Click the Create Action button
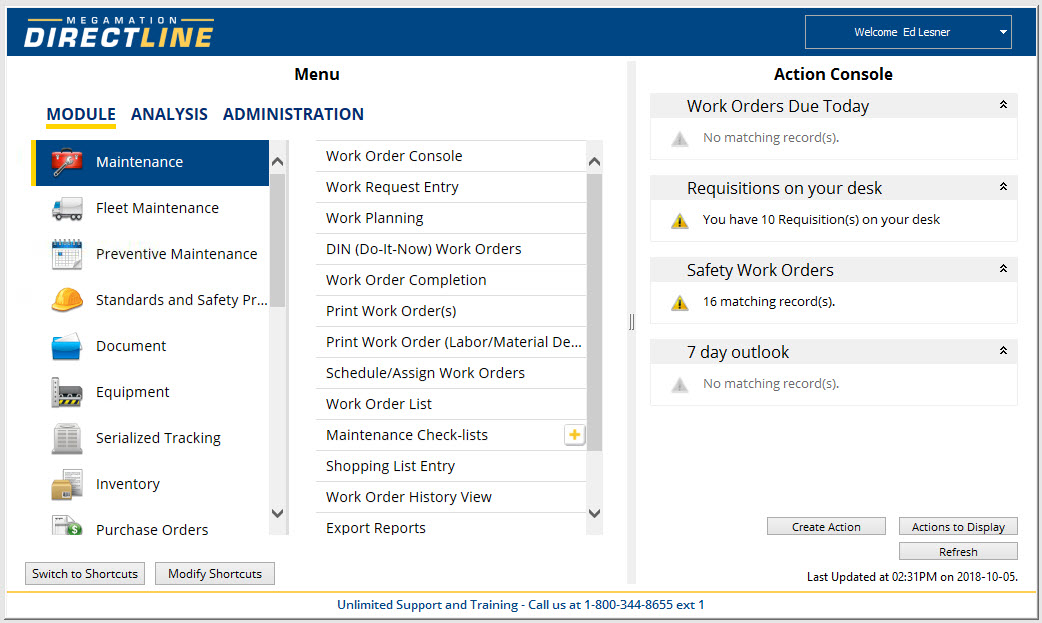Screen dimensions: 1042x623 826,525
